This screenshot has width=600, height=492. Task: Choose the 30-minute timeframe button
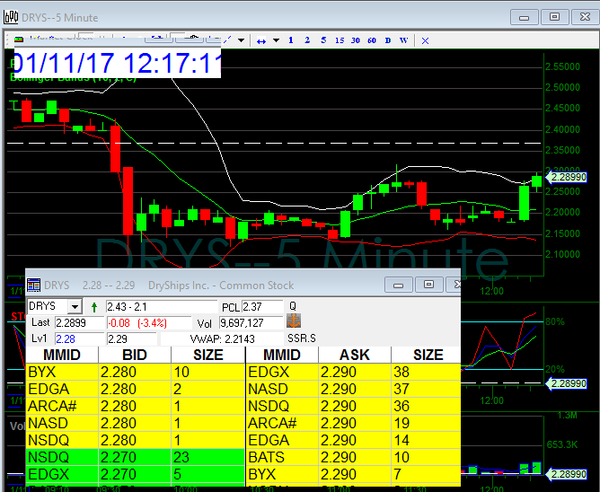356,40
